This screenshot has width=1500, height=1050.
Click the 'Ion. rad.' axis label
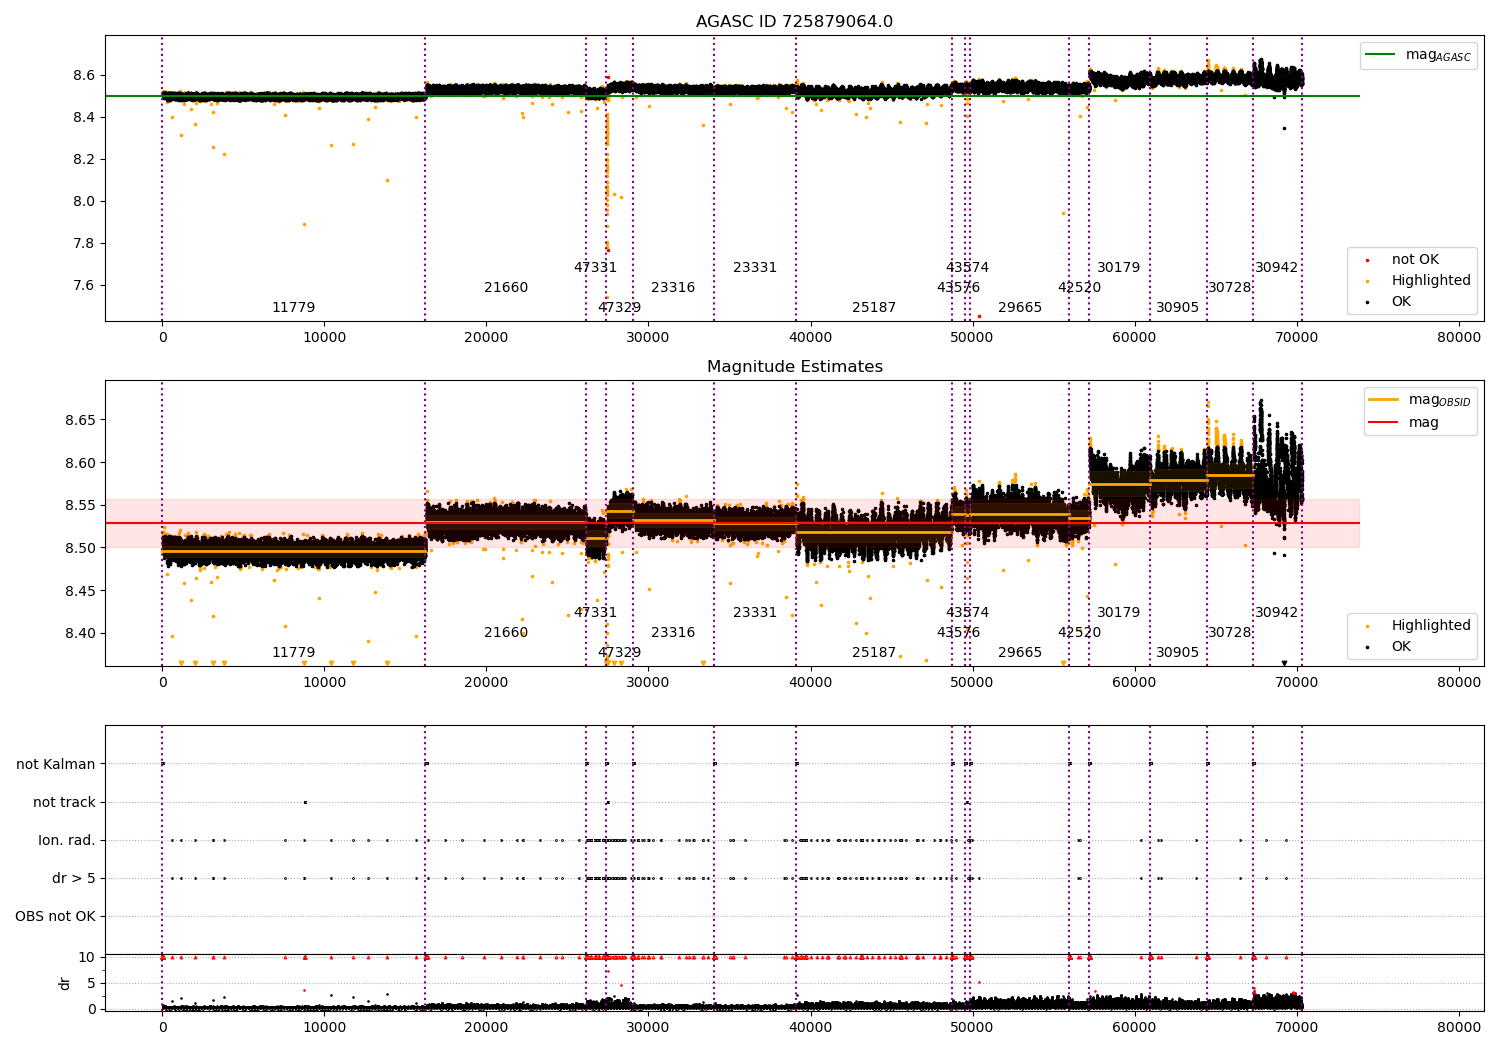pos(67,841)
